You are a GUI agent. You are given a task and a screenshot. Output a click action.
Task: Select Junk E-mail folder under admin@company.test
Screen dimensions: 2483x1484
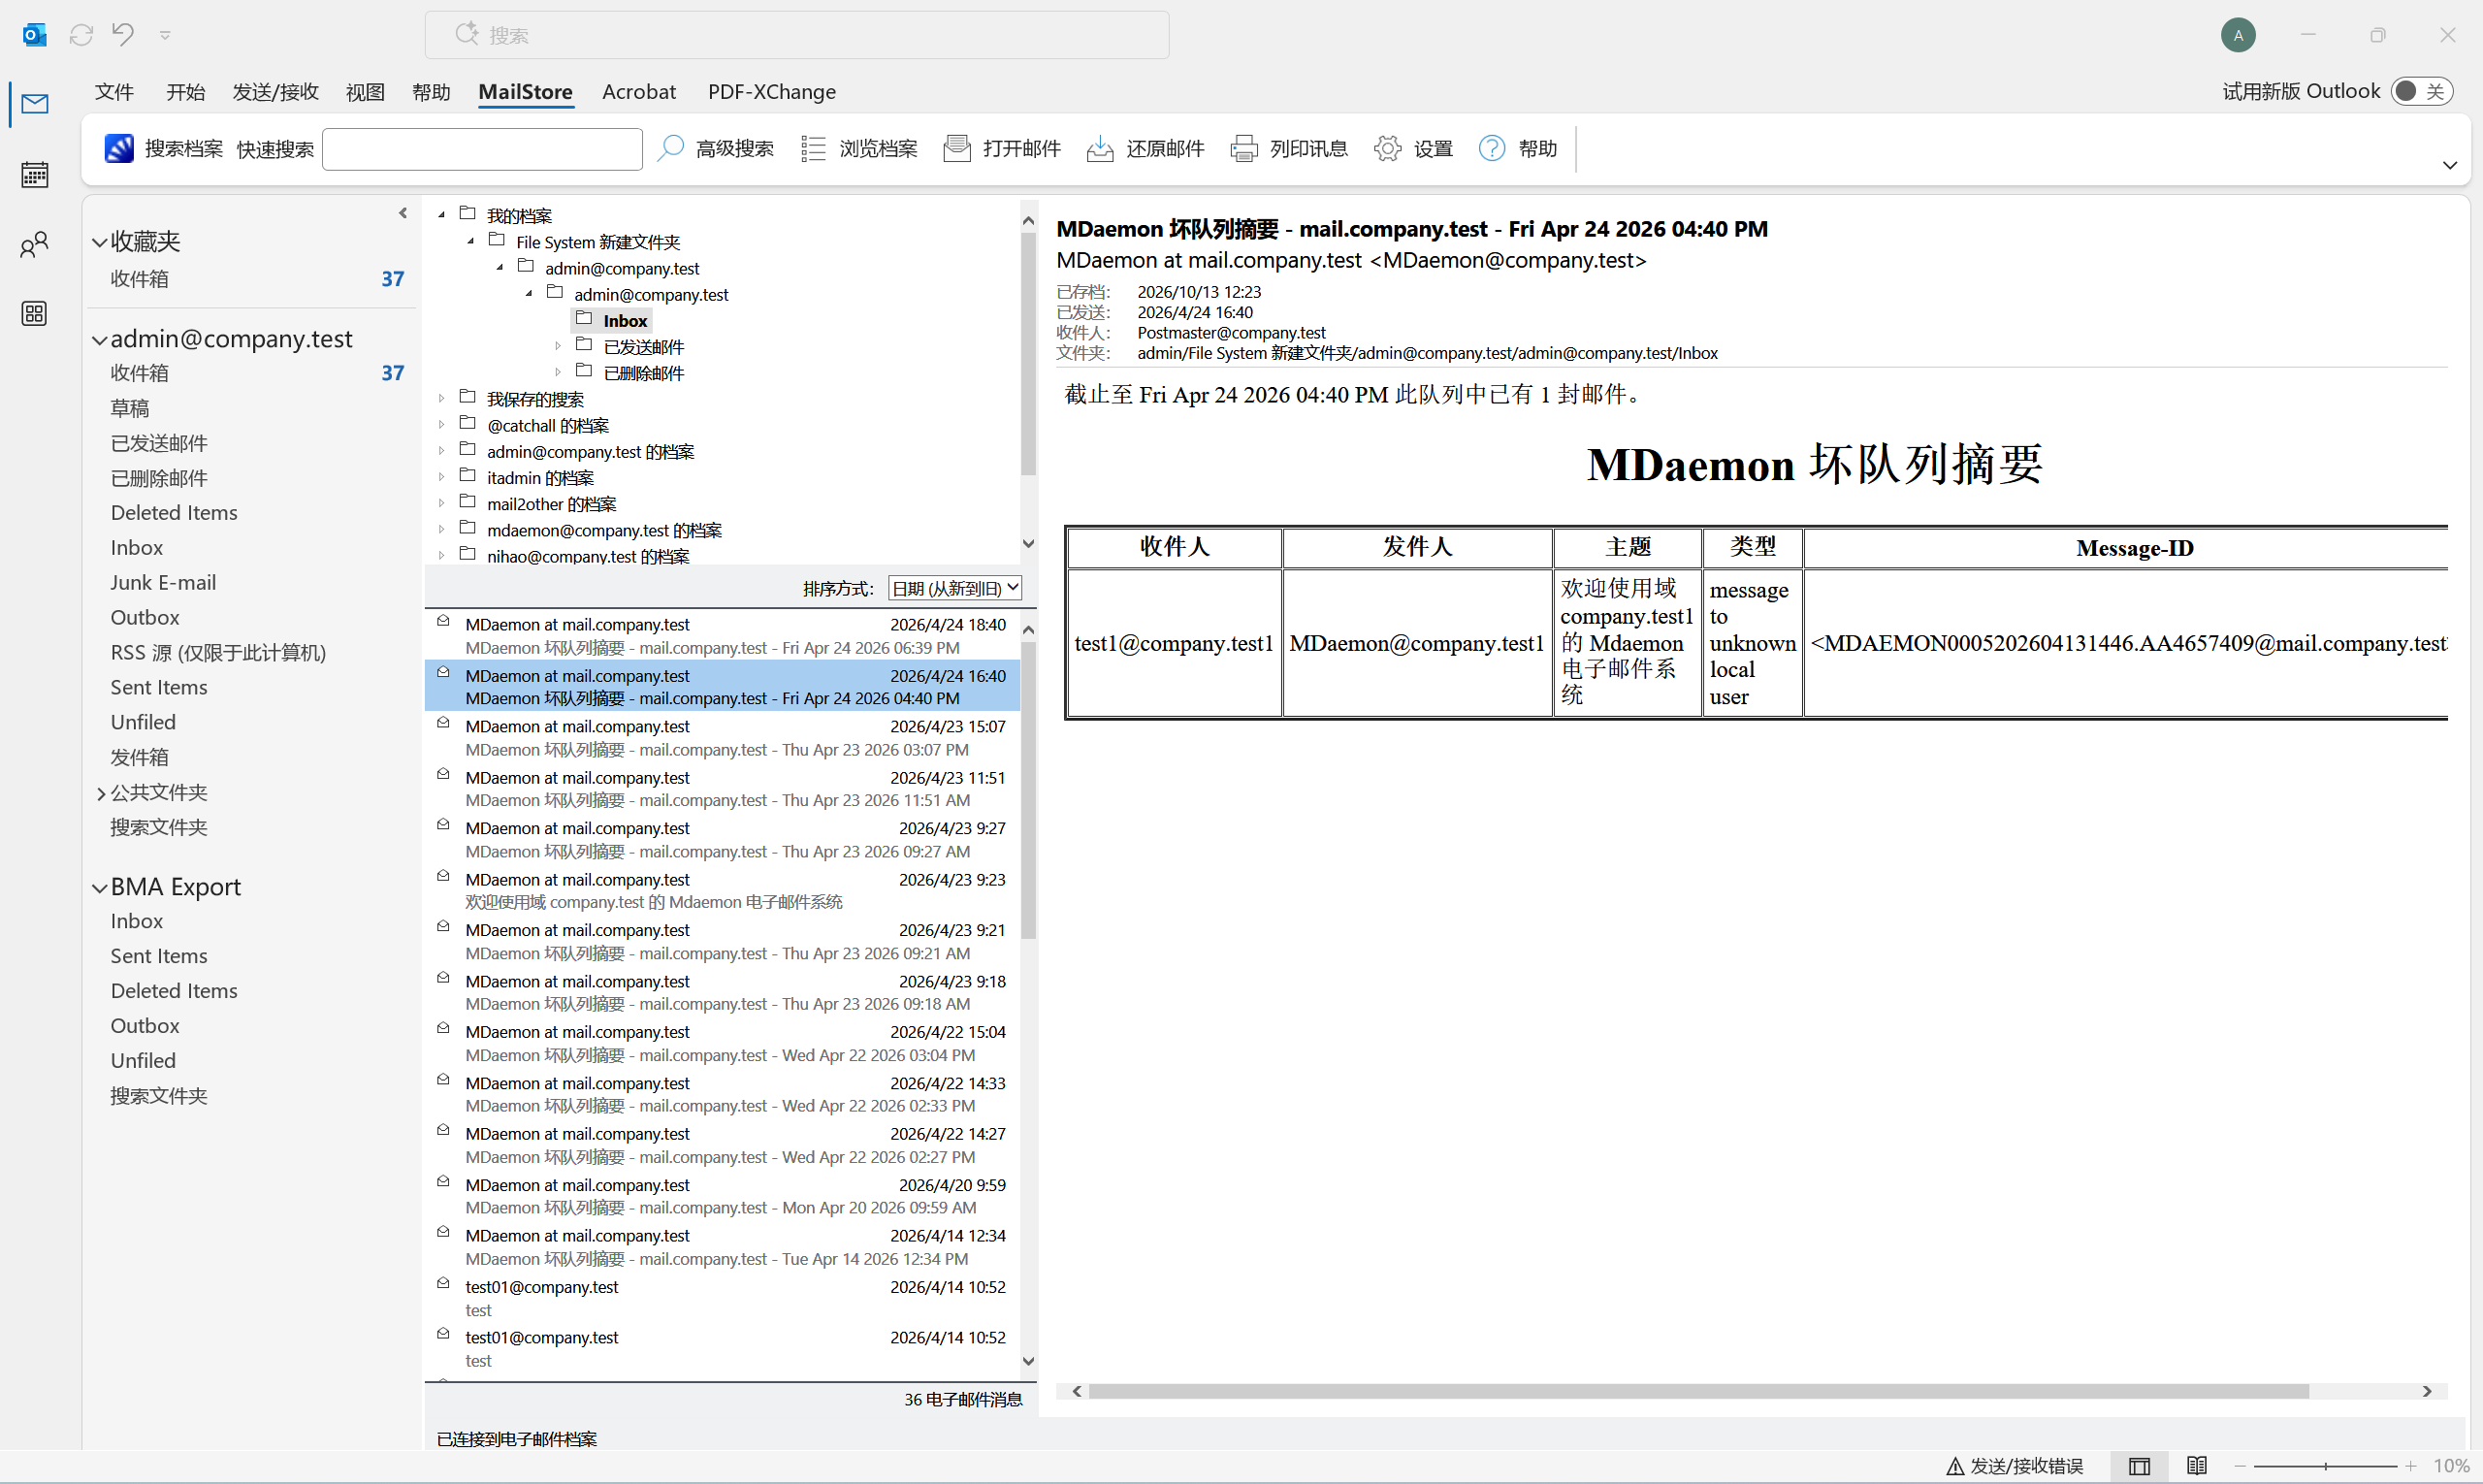coord(163,582)
